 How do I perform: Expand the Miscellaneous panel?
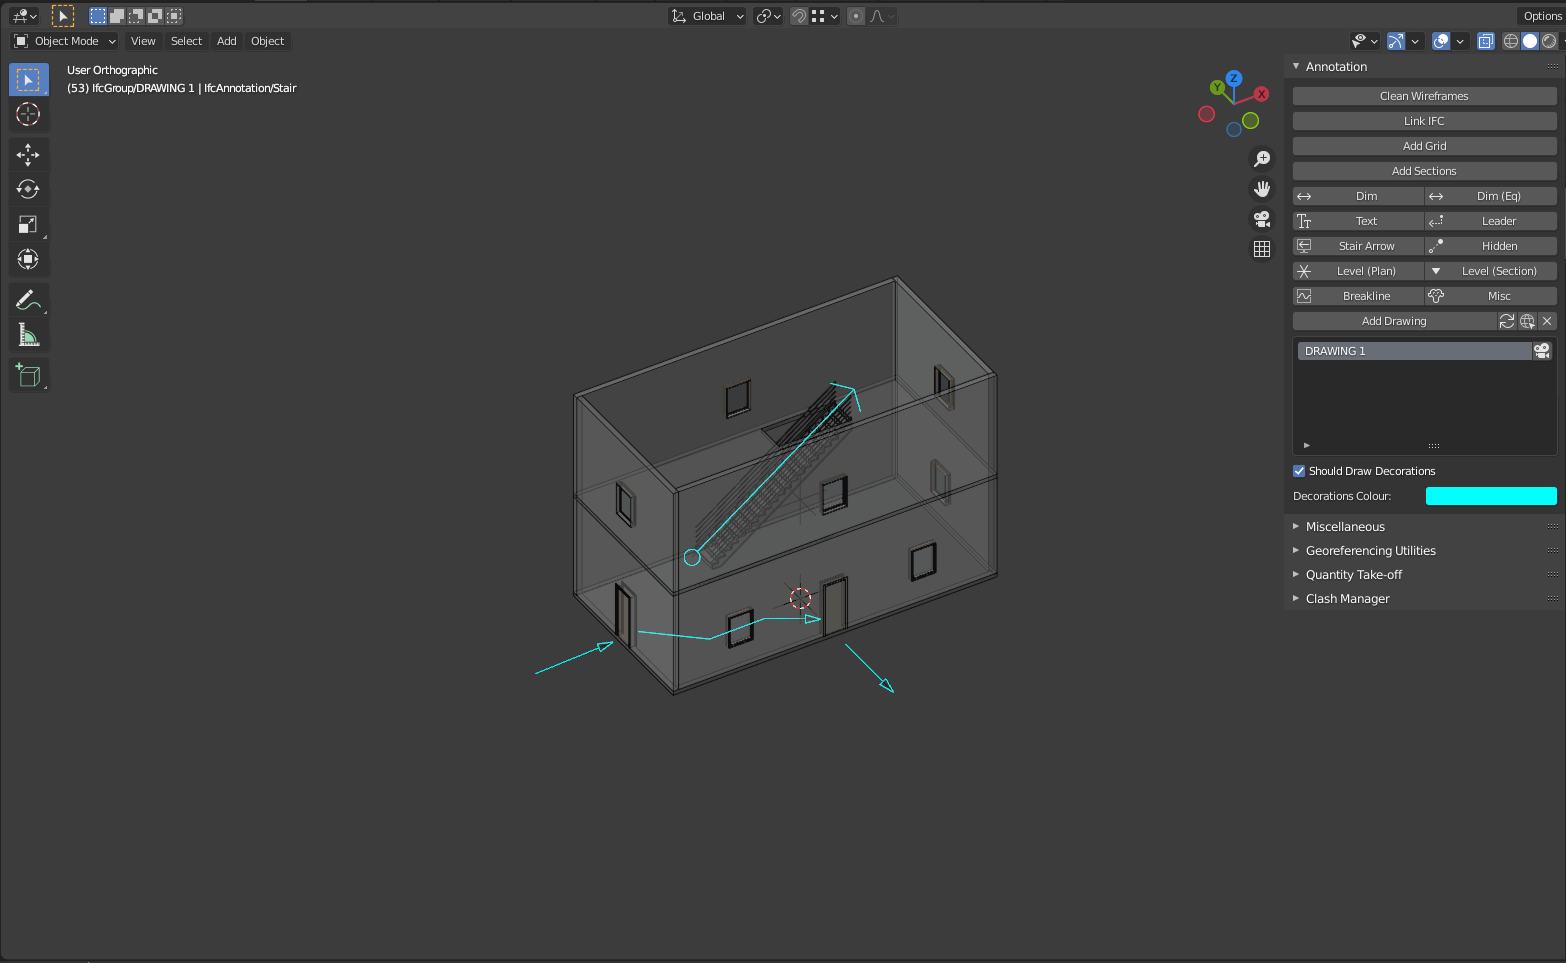[1345, 527]
